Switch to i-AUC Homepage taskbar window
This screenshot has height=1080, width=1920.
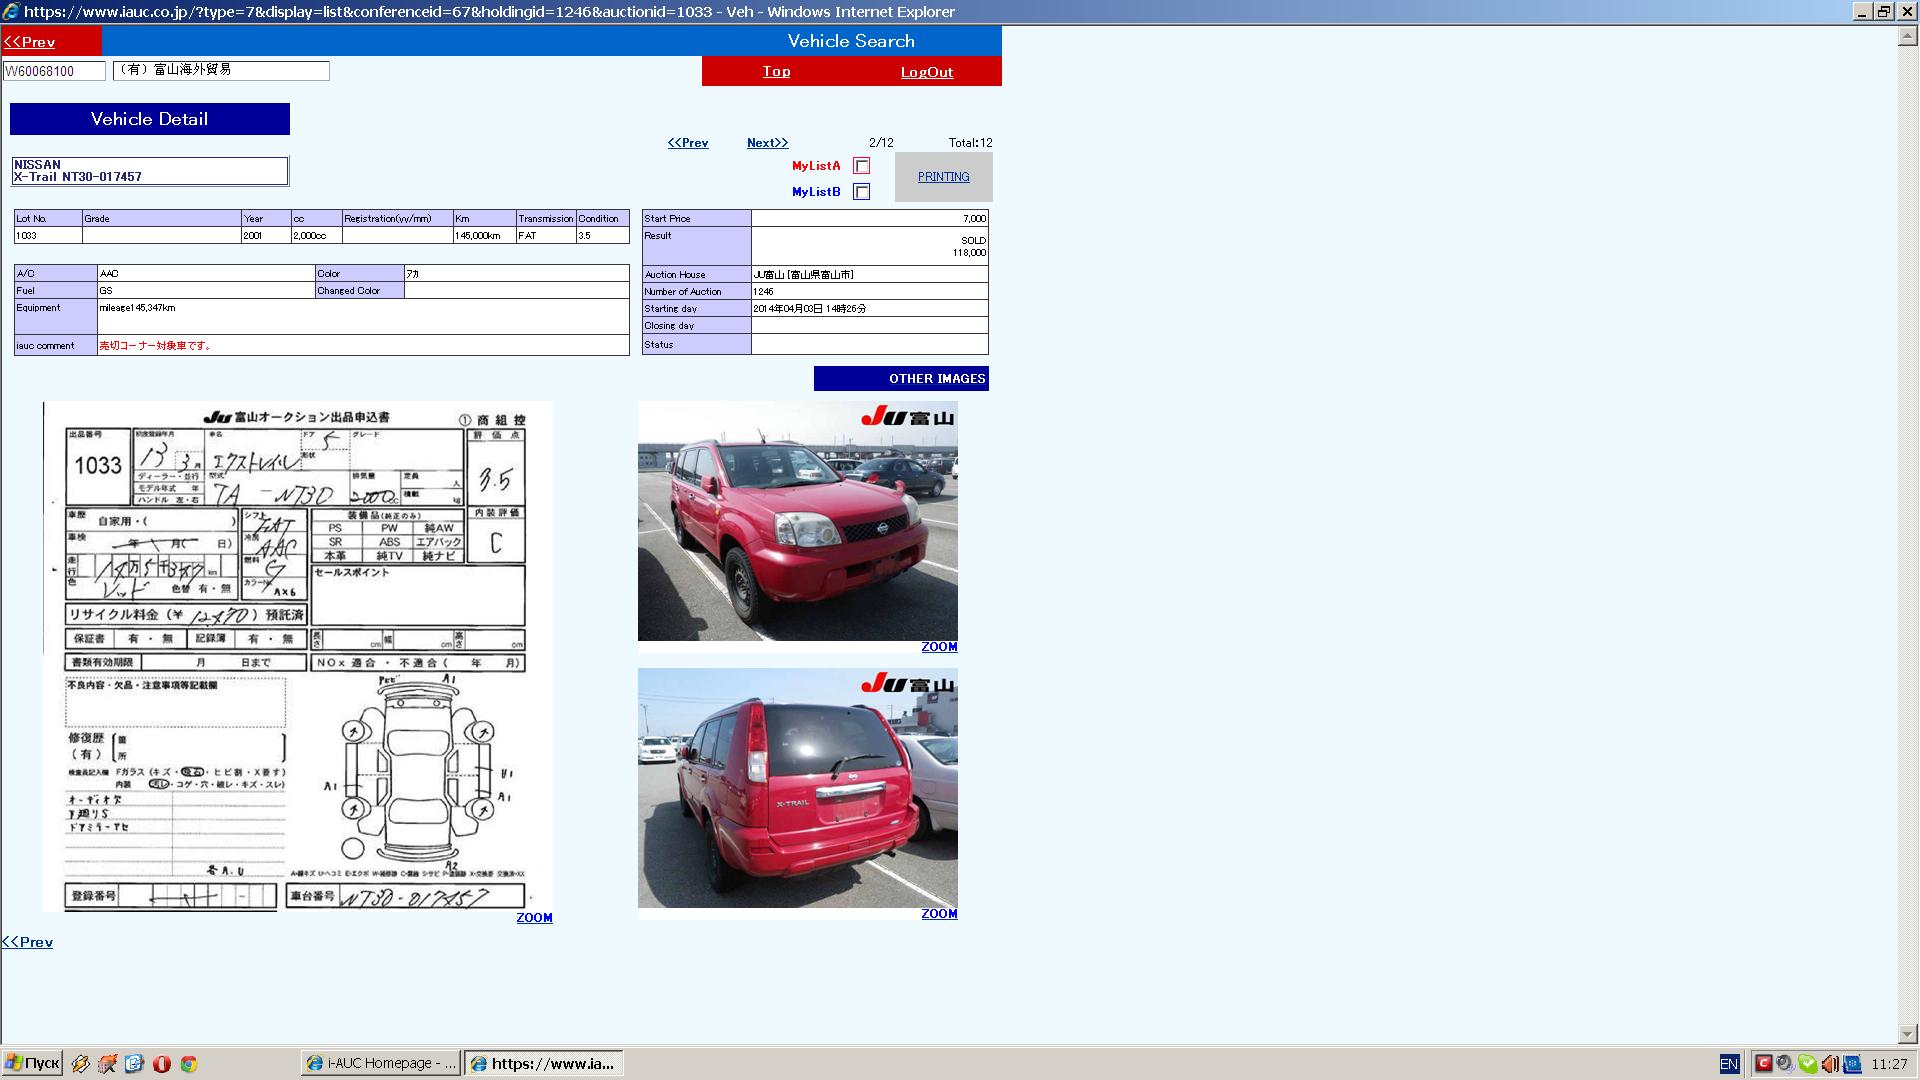tap(381, 1063)
